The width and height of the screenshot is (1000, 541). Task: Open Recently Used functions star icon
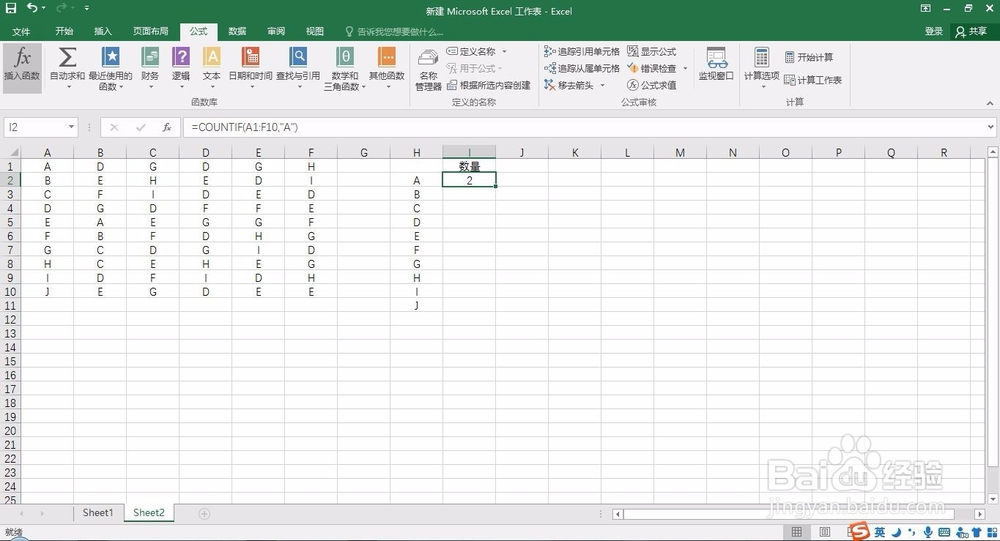click(110, 68)
